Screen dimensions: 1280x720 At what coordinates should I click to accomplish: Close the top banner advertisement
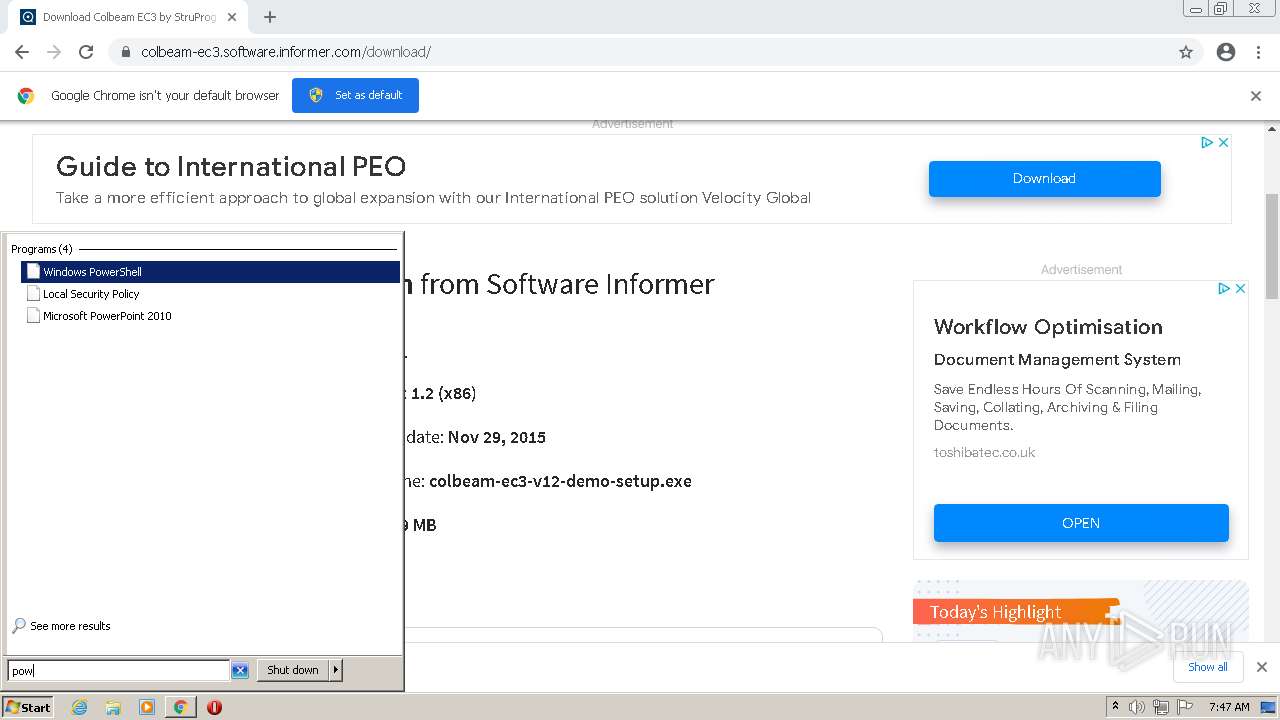(x=1223, y=143)
